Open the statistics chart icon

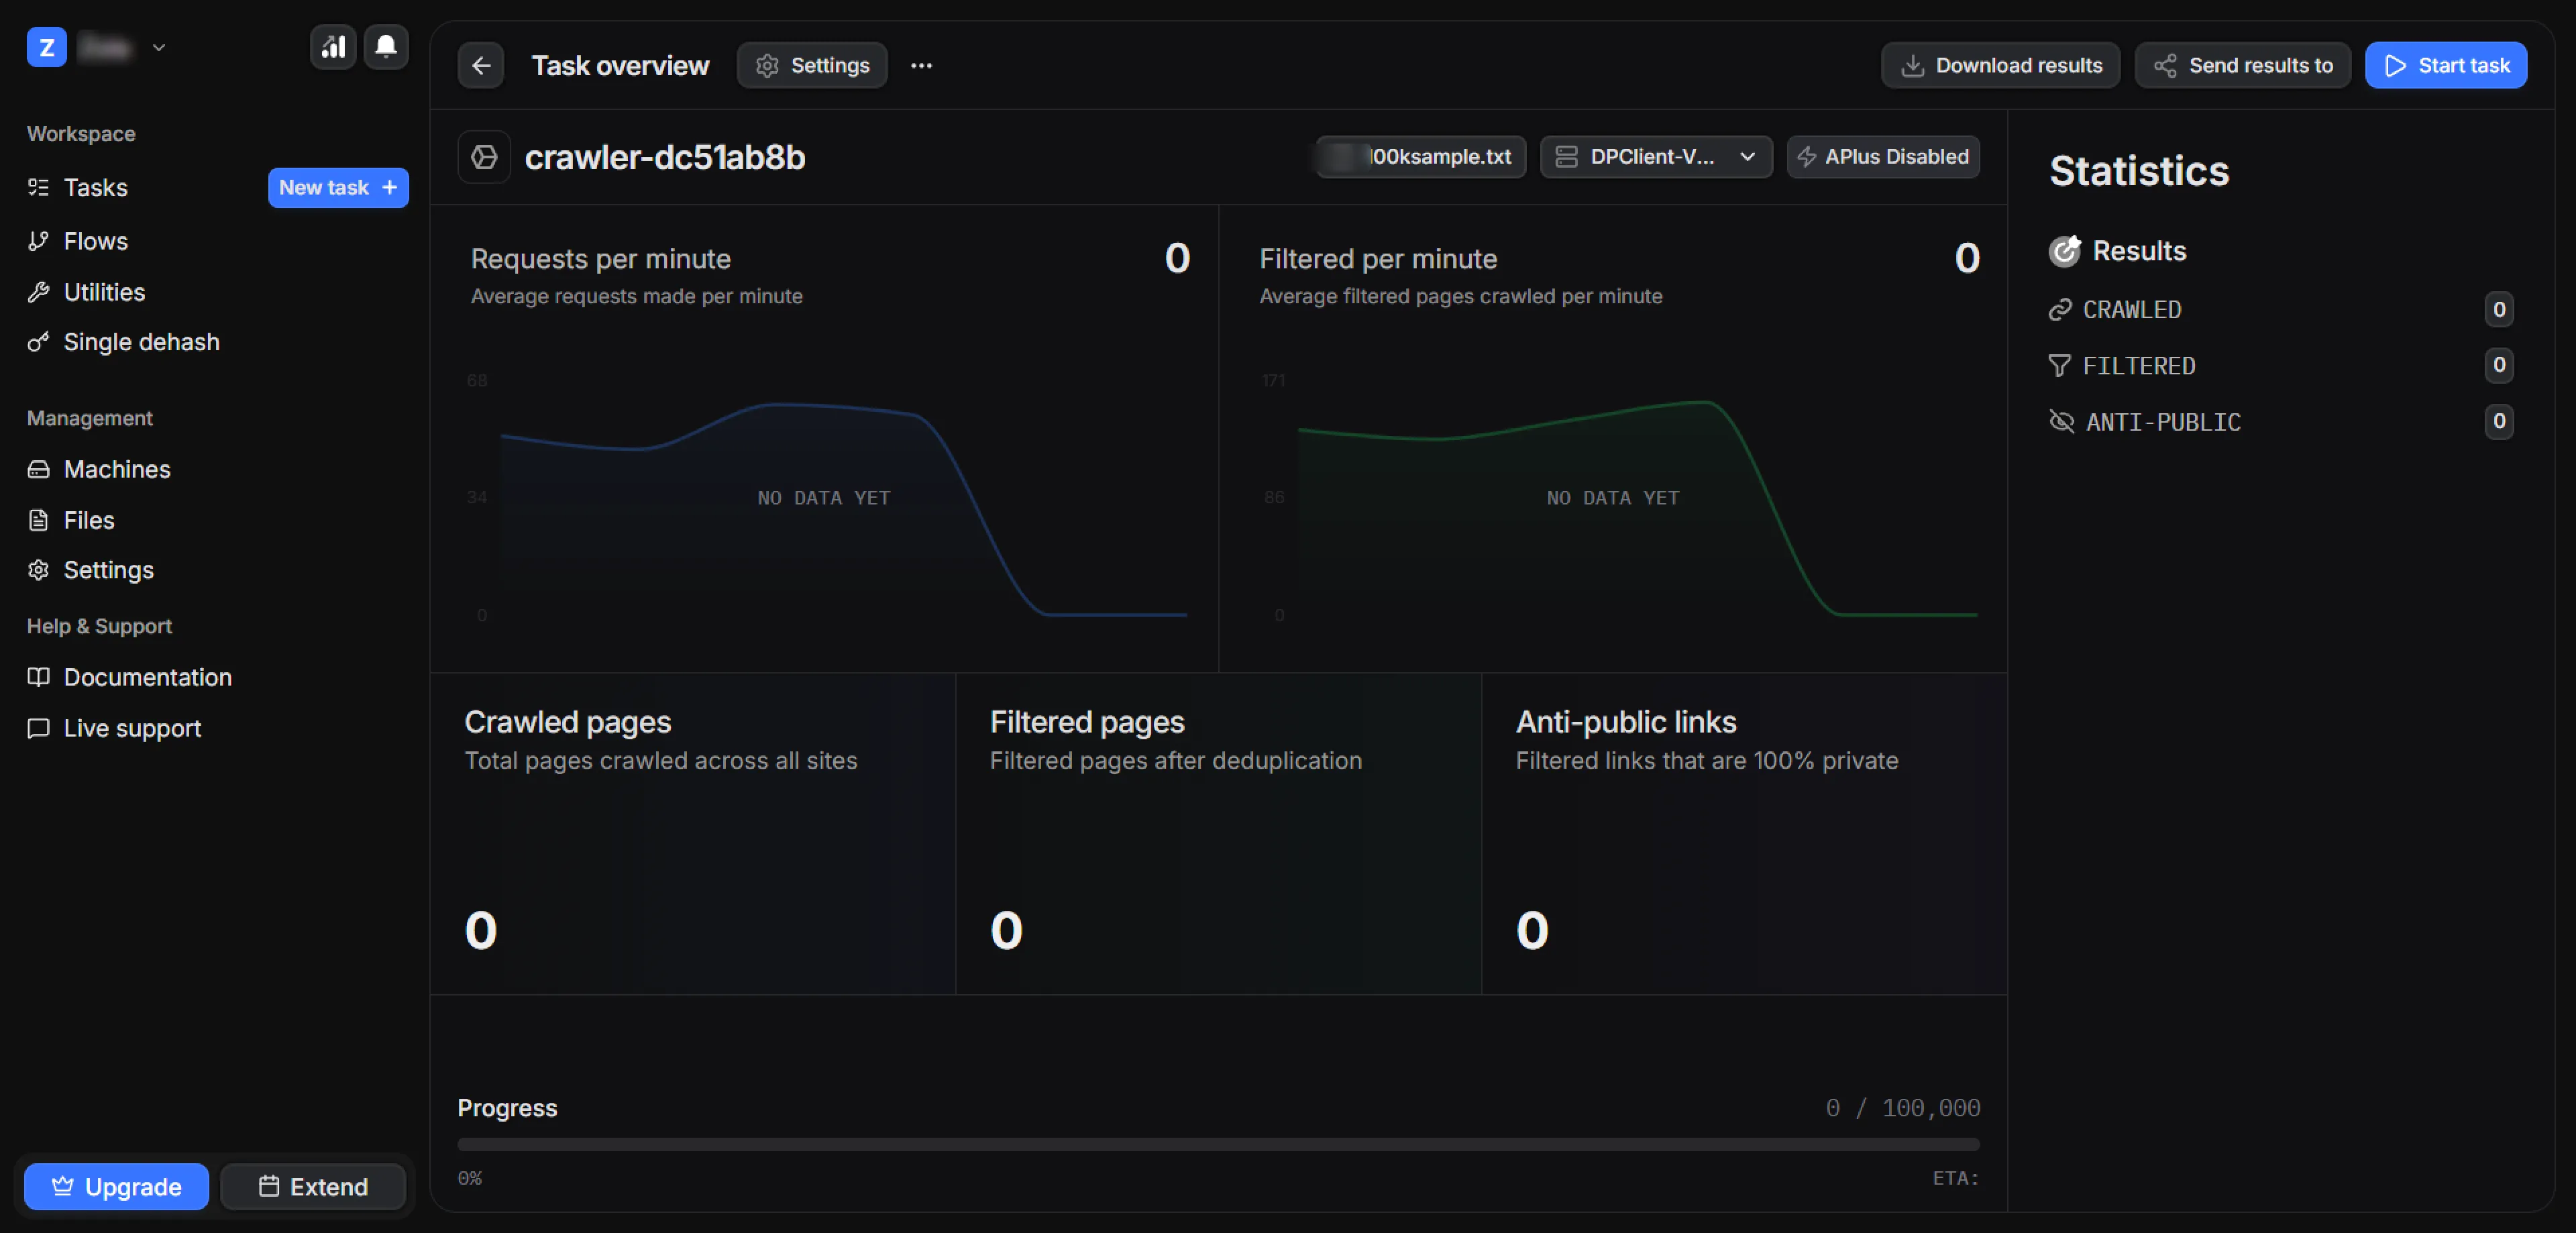(333, 46)
